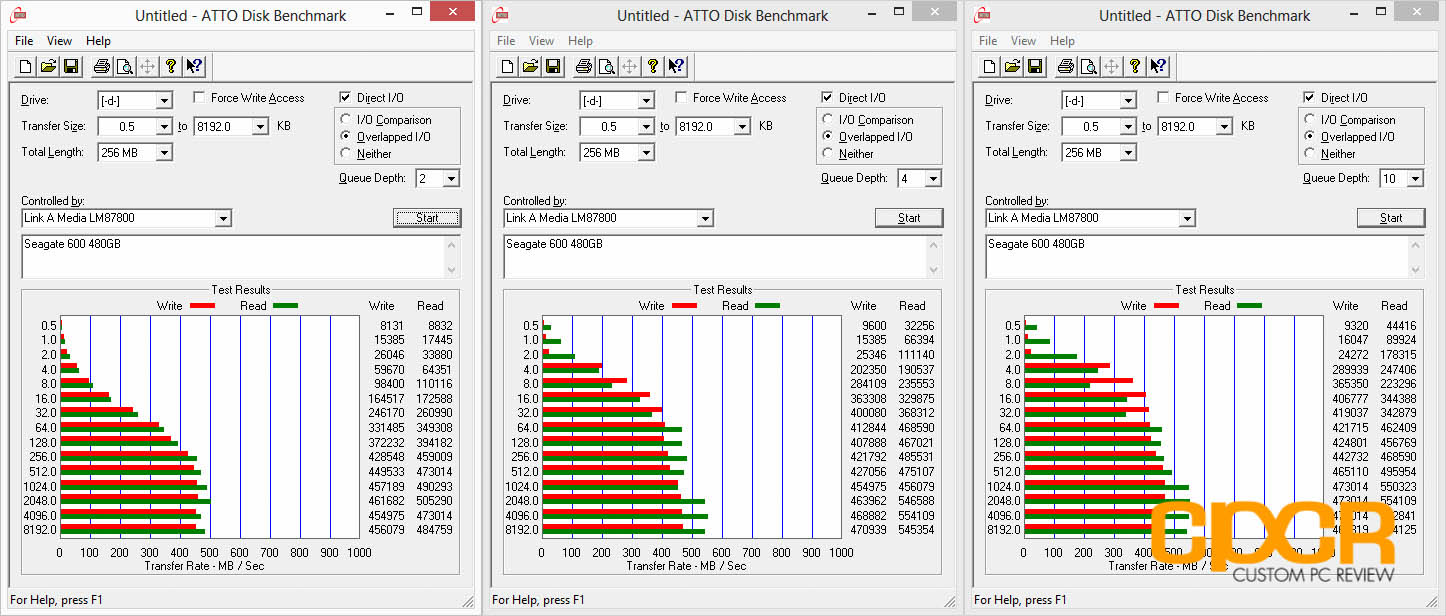This screenshot has height=616, width=1446.
Task: Expand Controlled by dropdown in Queue Depth 4 window
Action: [704, 218]
